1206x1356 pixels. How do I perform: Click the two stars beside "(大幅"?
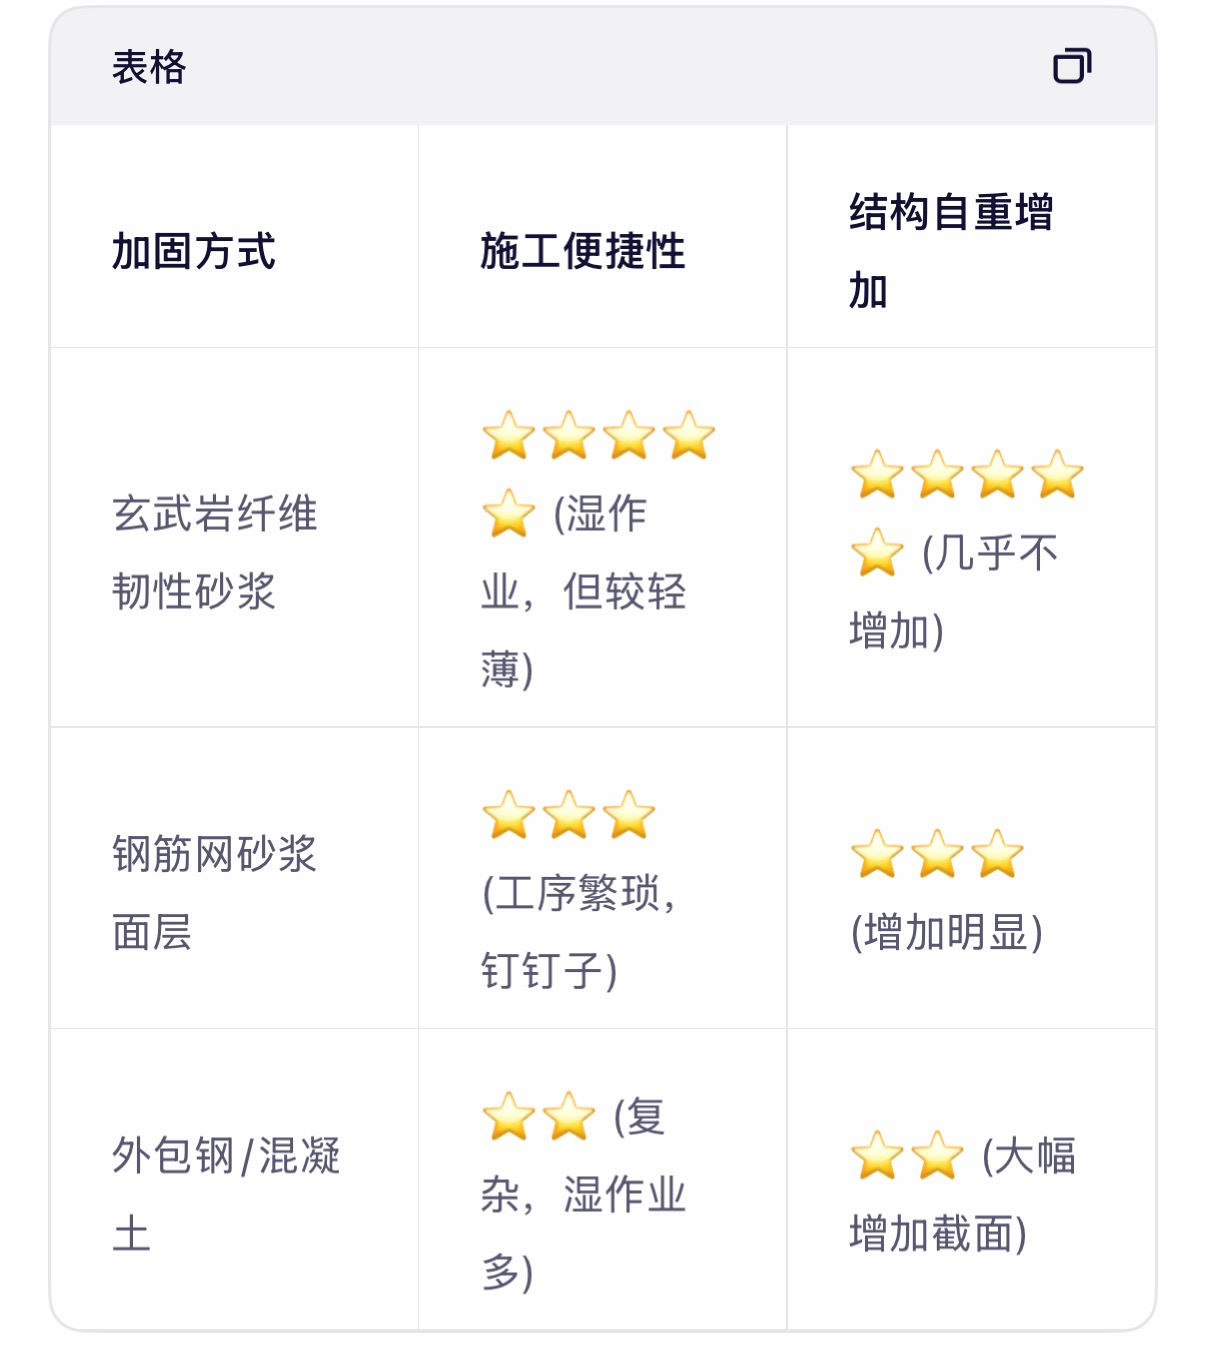click(907, 1156)
